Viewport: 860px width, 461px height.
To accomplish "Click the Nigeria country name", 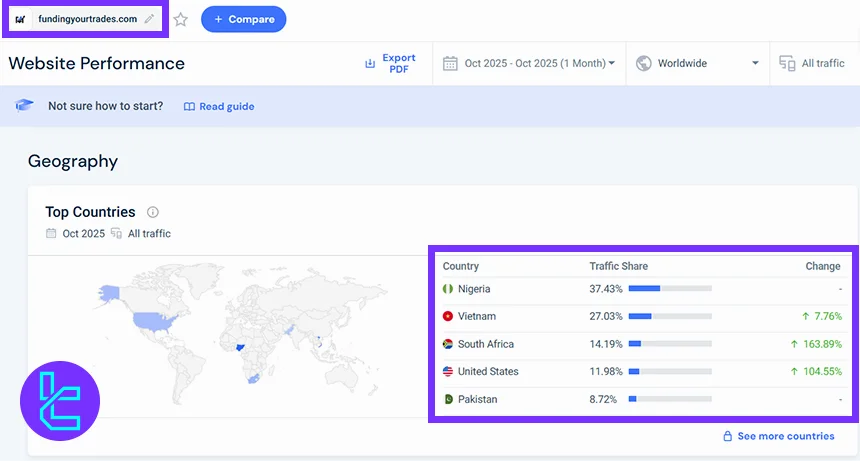I will [x=474, y=289].
